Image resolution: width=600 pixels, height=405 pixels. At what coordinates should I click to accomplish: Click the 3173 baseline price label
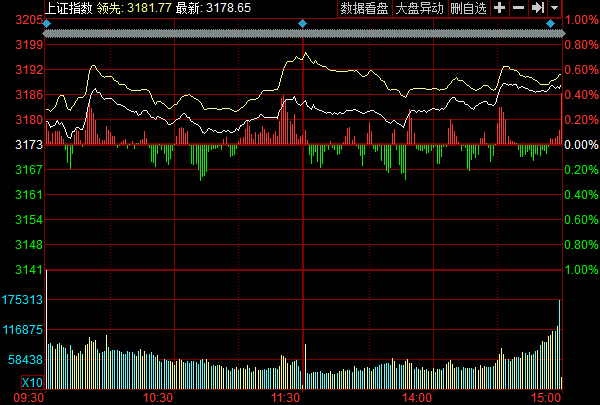pos(28,146)
